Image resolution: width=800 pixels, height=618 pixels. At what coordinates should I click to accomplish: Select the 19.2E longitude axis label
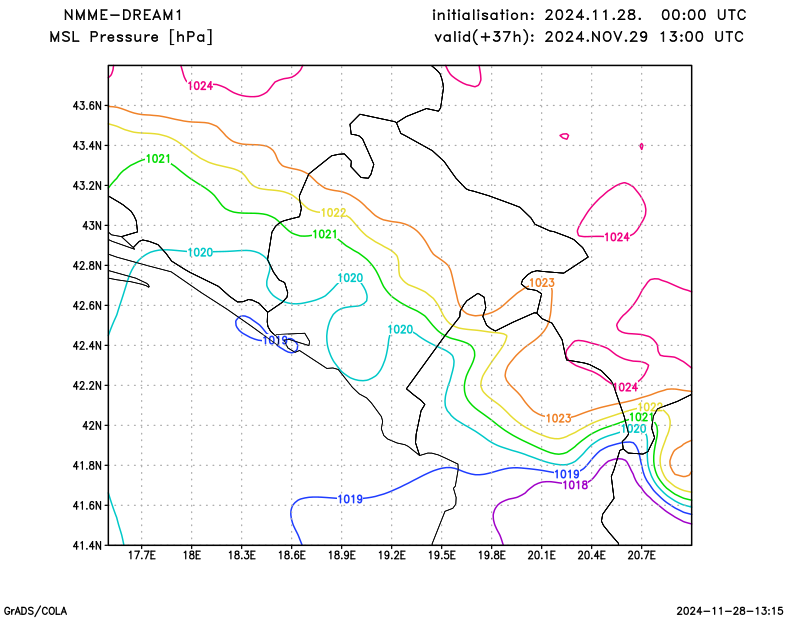pos(392,555)
